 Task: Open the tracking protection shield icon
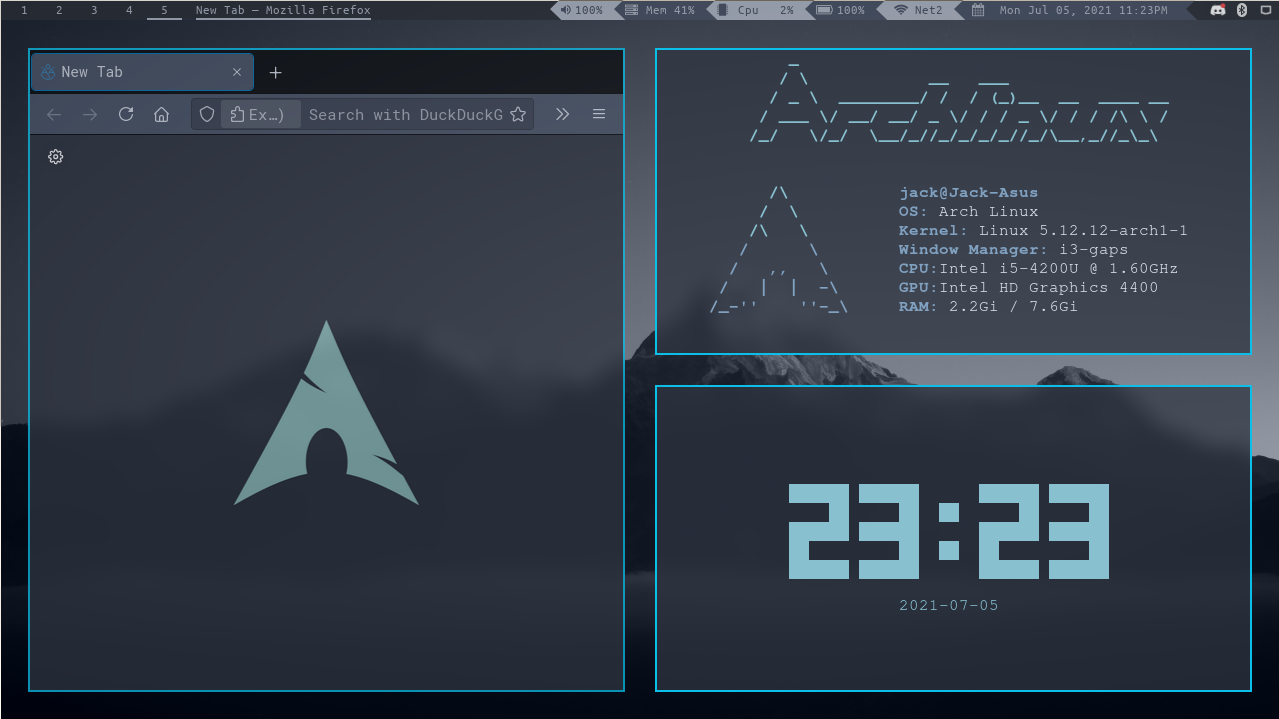tap(207, 114)
